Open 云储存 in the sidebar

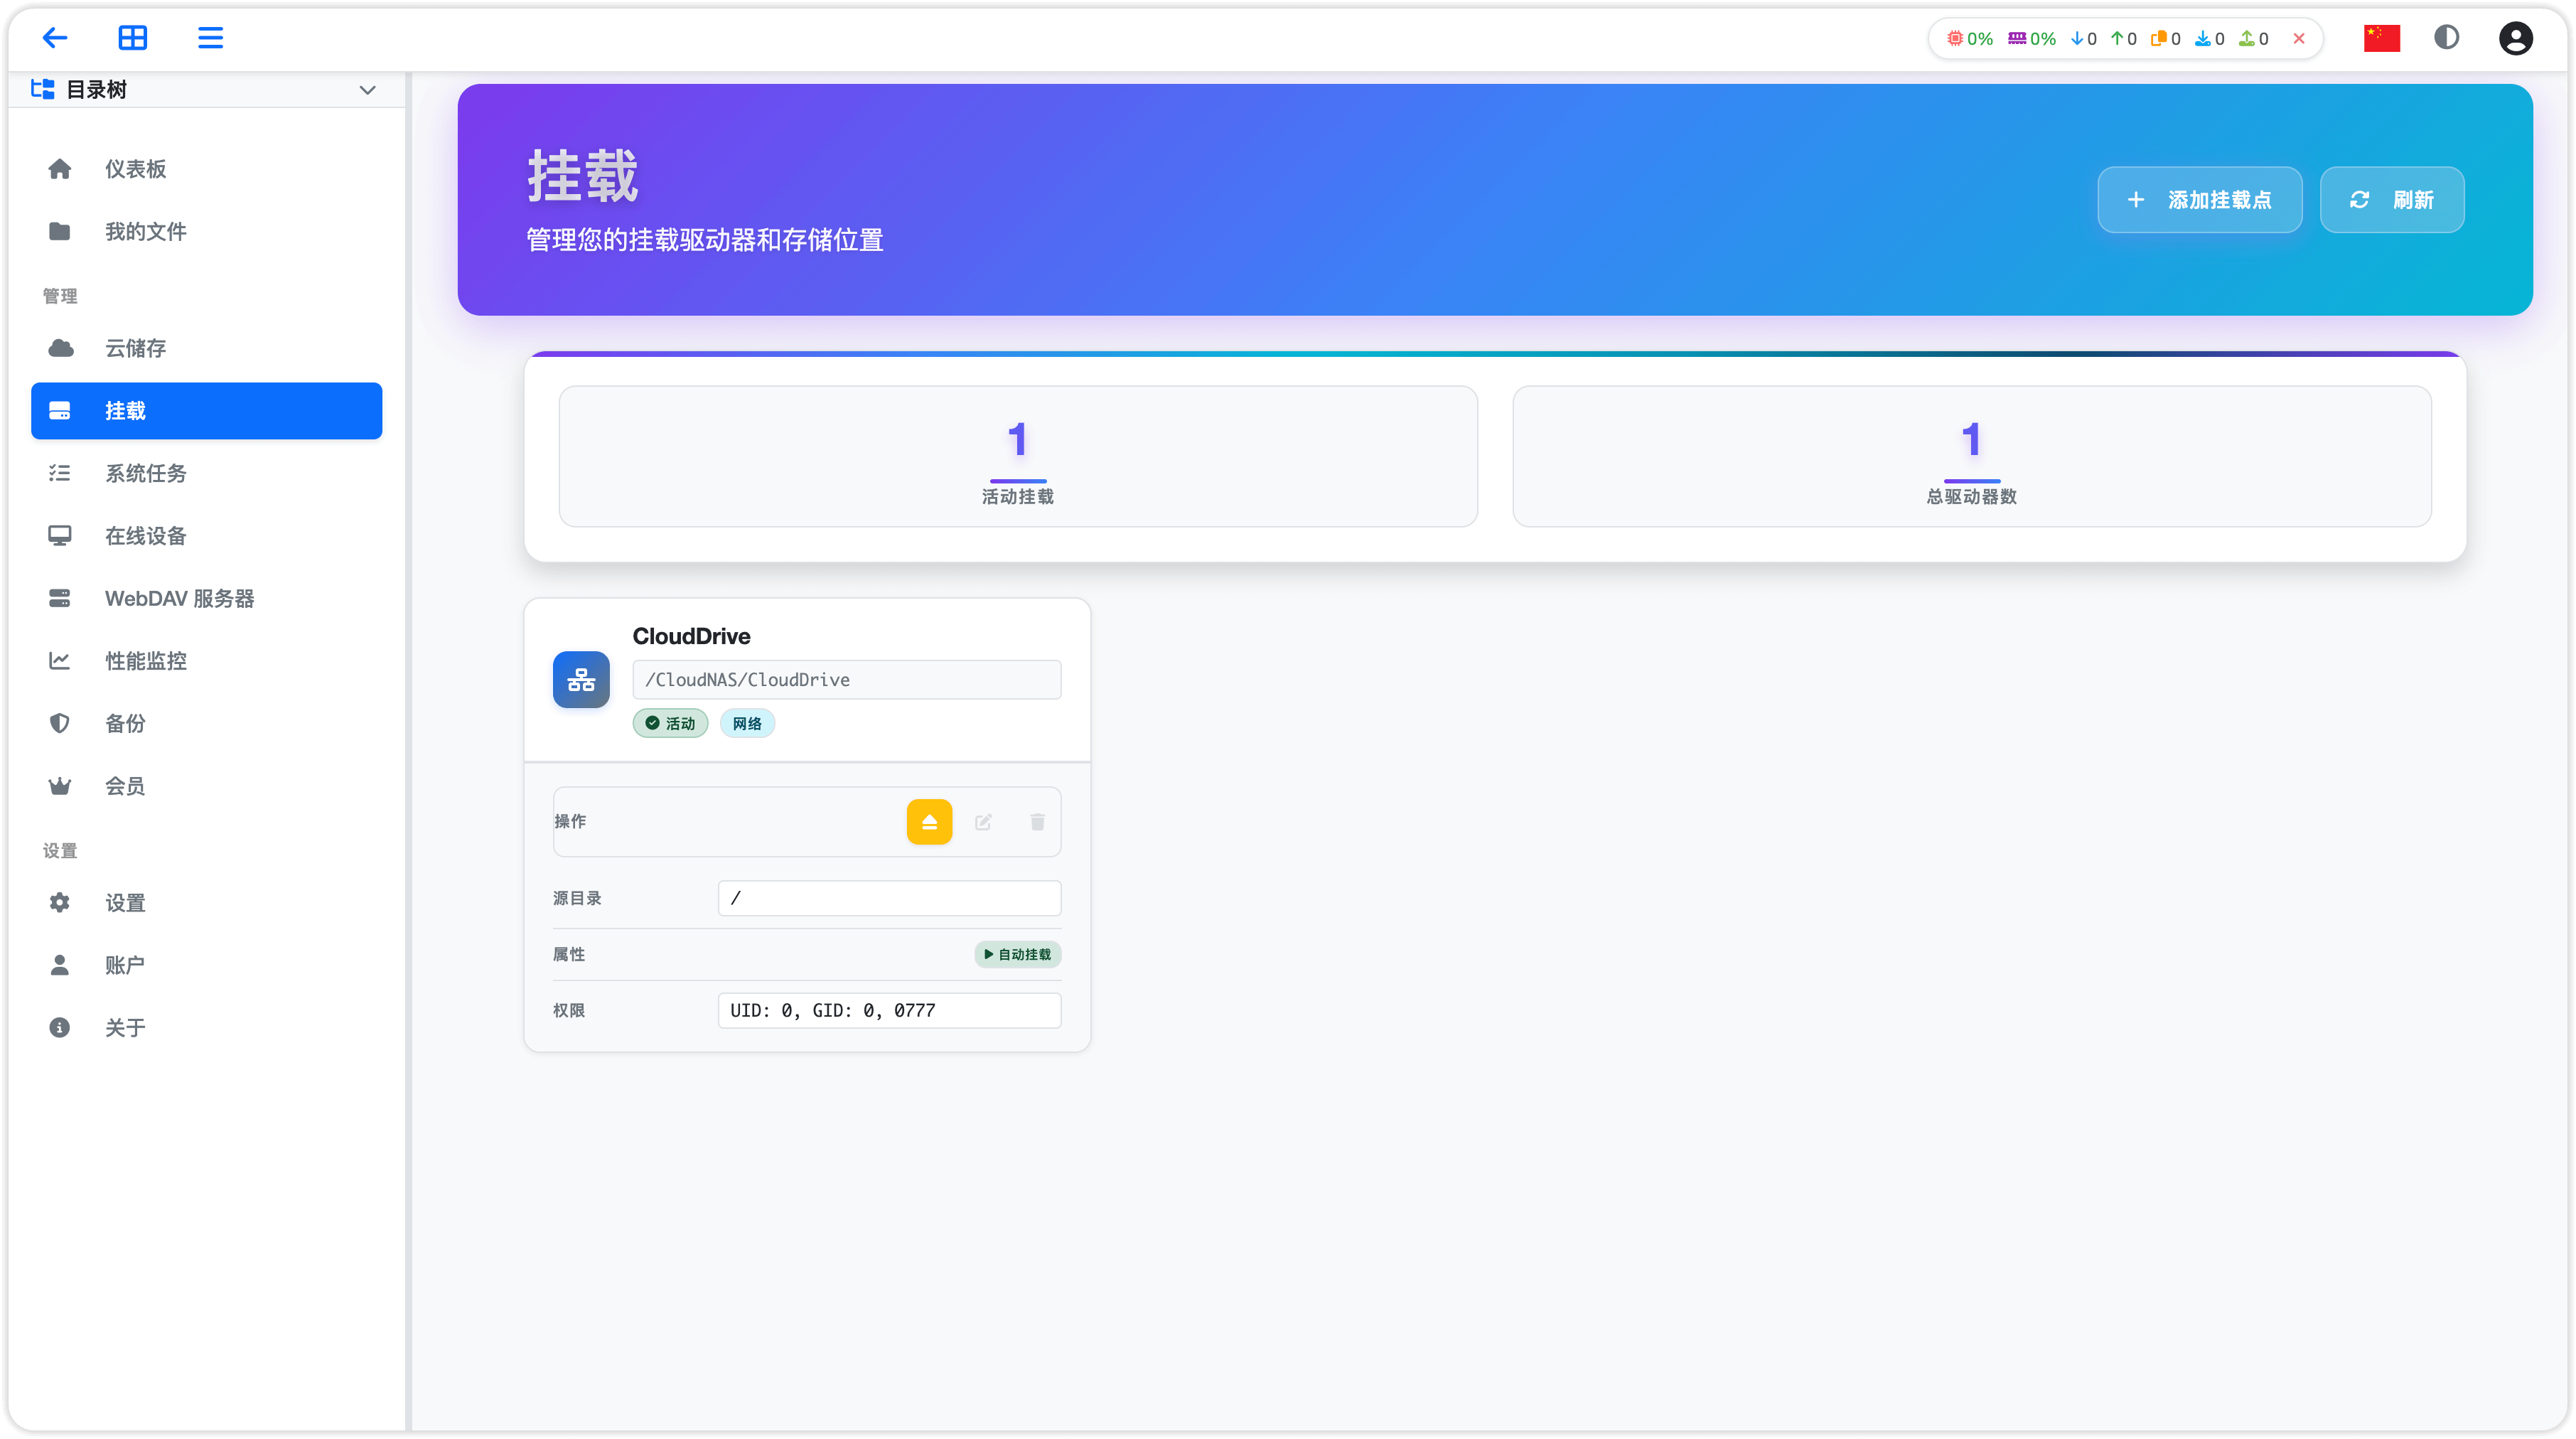tap(135, 348)
